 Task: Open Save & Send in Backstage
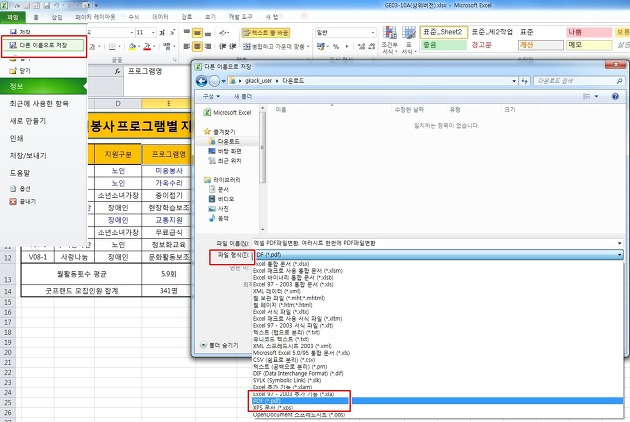[x=28, y=156]
